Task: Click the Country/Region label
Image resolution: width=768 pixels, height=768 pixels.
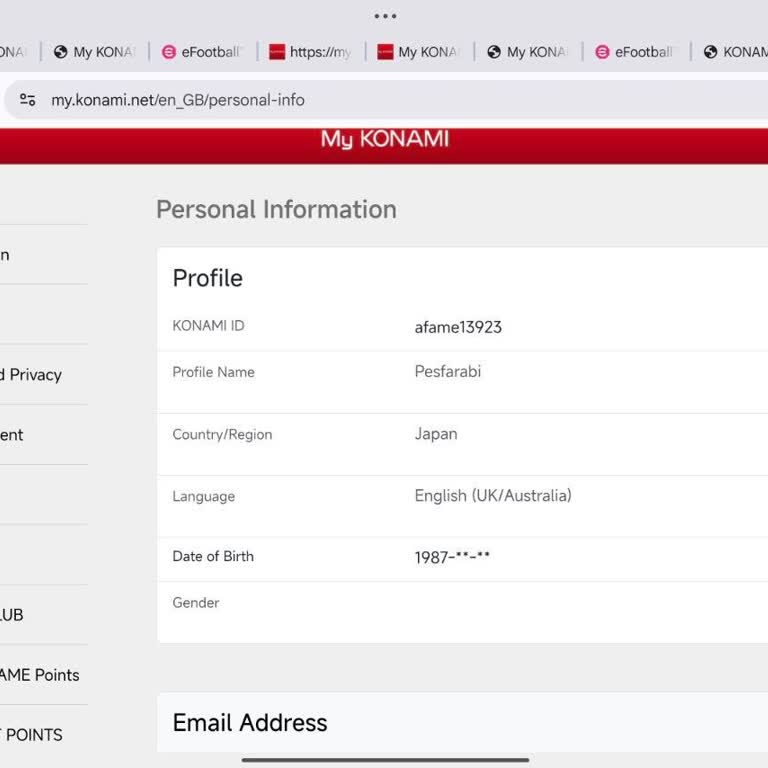Action: (x=222, y=434)
